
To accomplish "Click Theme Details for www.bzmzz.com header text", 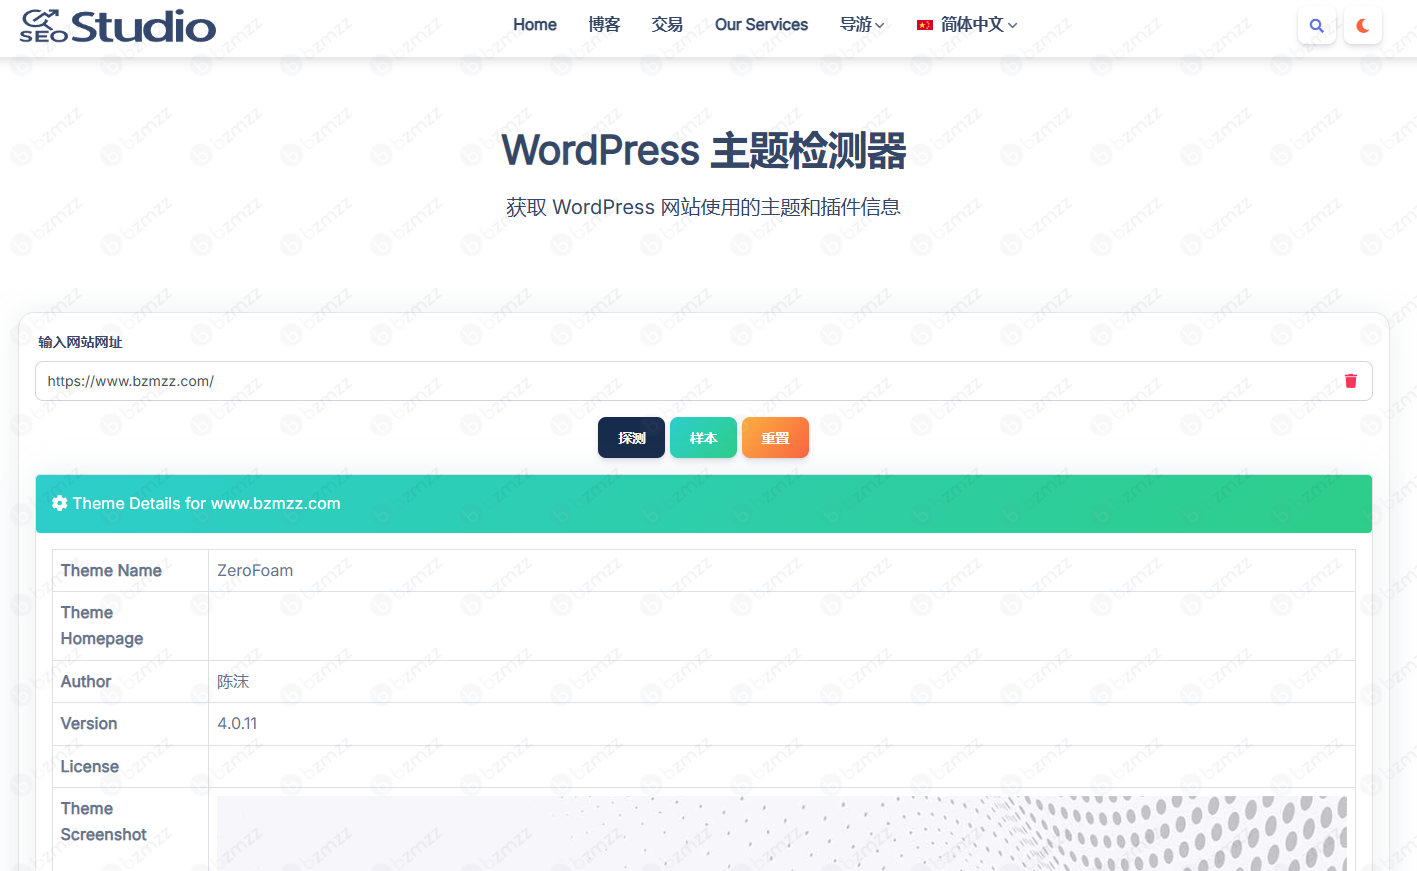I will 207,503.
